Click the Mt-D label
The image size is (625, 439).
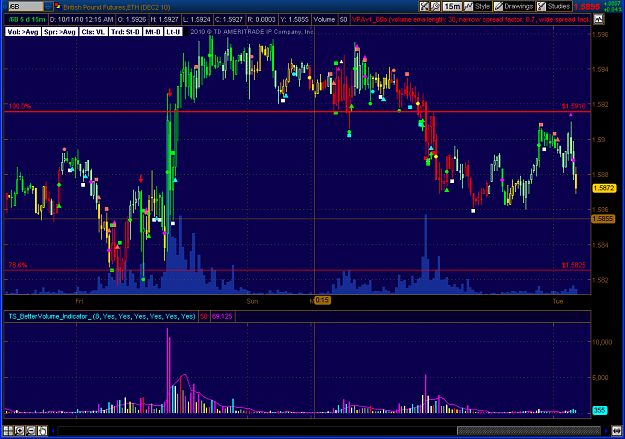[153, 32]
